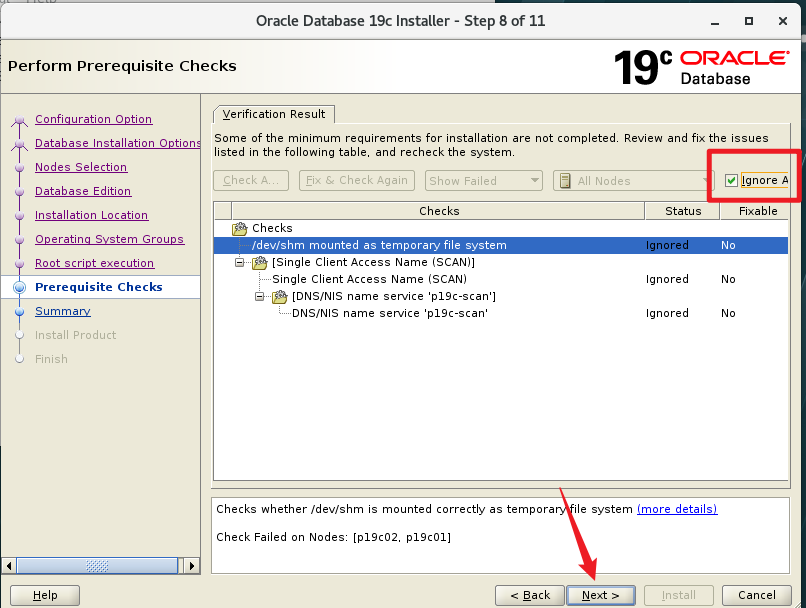This screenshot has width=806, height=608.
Task: Click the Status column header
Action: pos(683,211)
